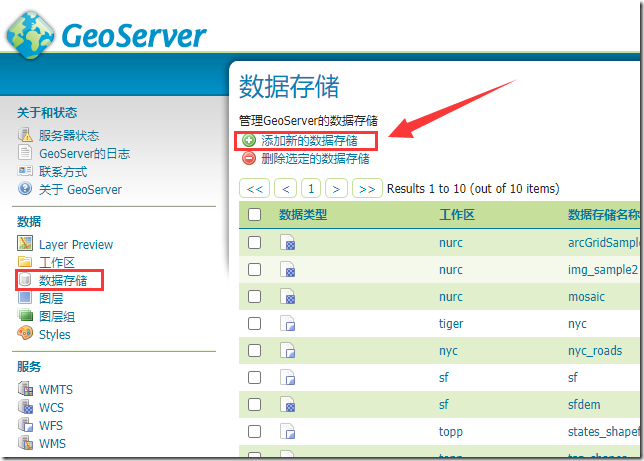The image size is (644, 461).
Task: Click the vector type icon in tiger row
Action: (x=288, y=323)
